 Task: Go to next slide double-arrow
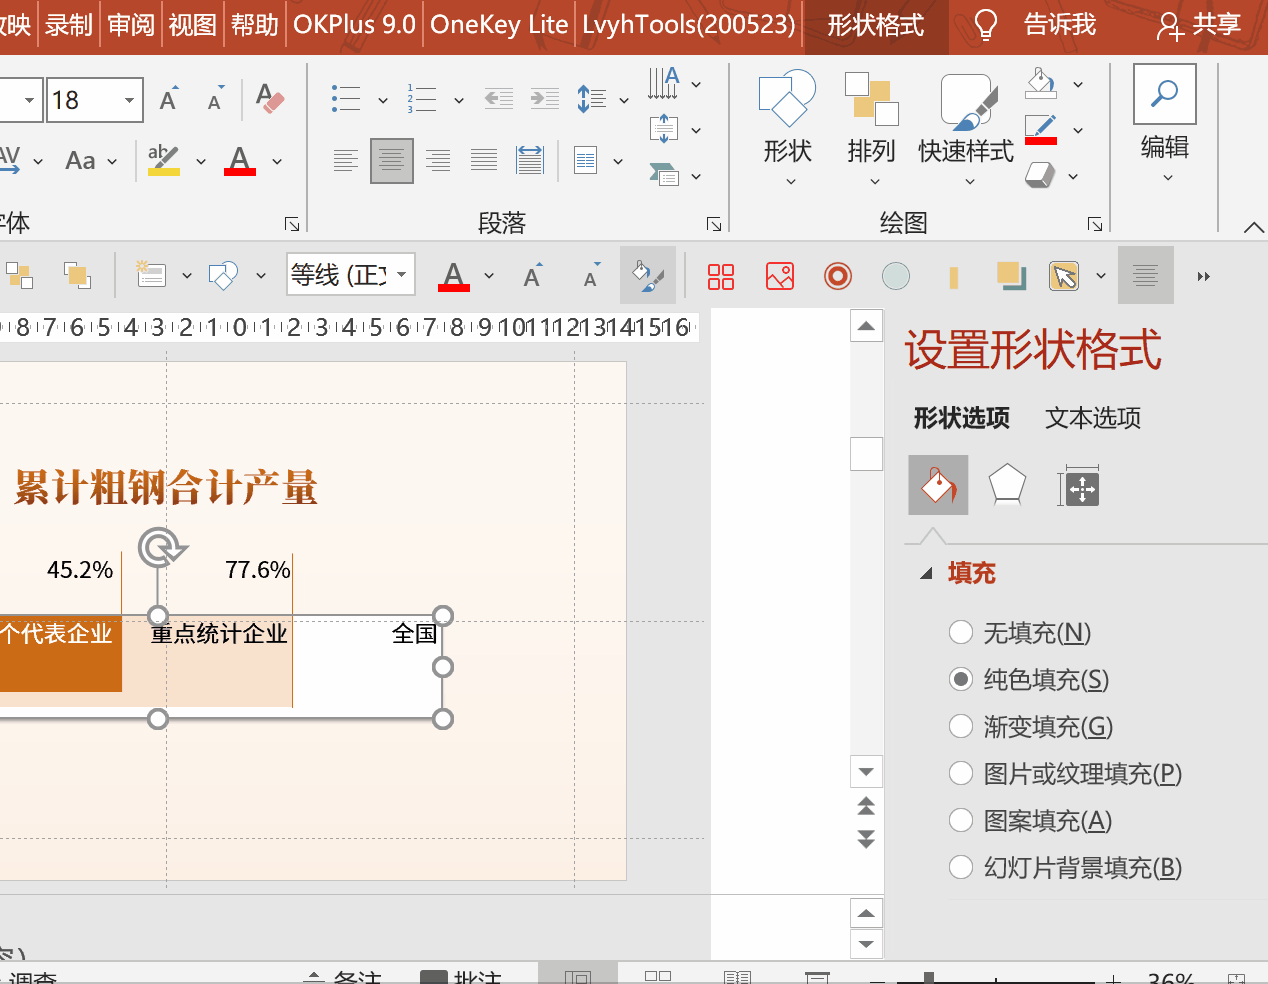[x=866, y=838]
